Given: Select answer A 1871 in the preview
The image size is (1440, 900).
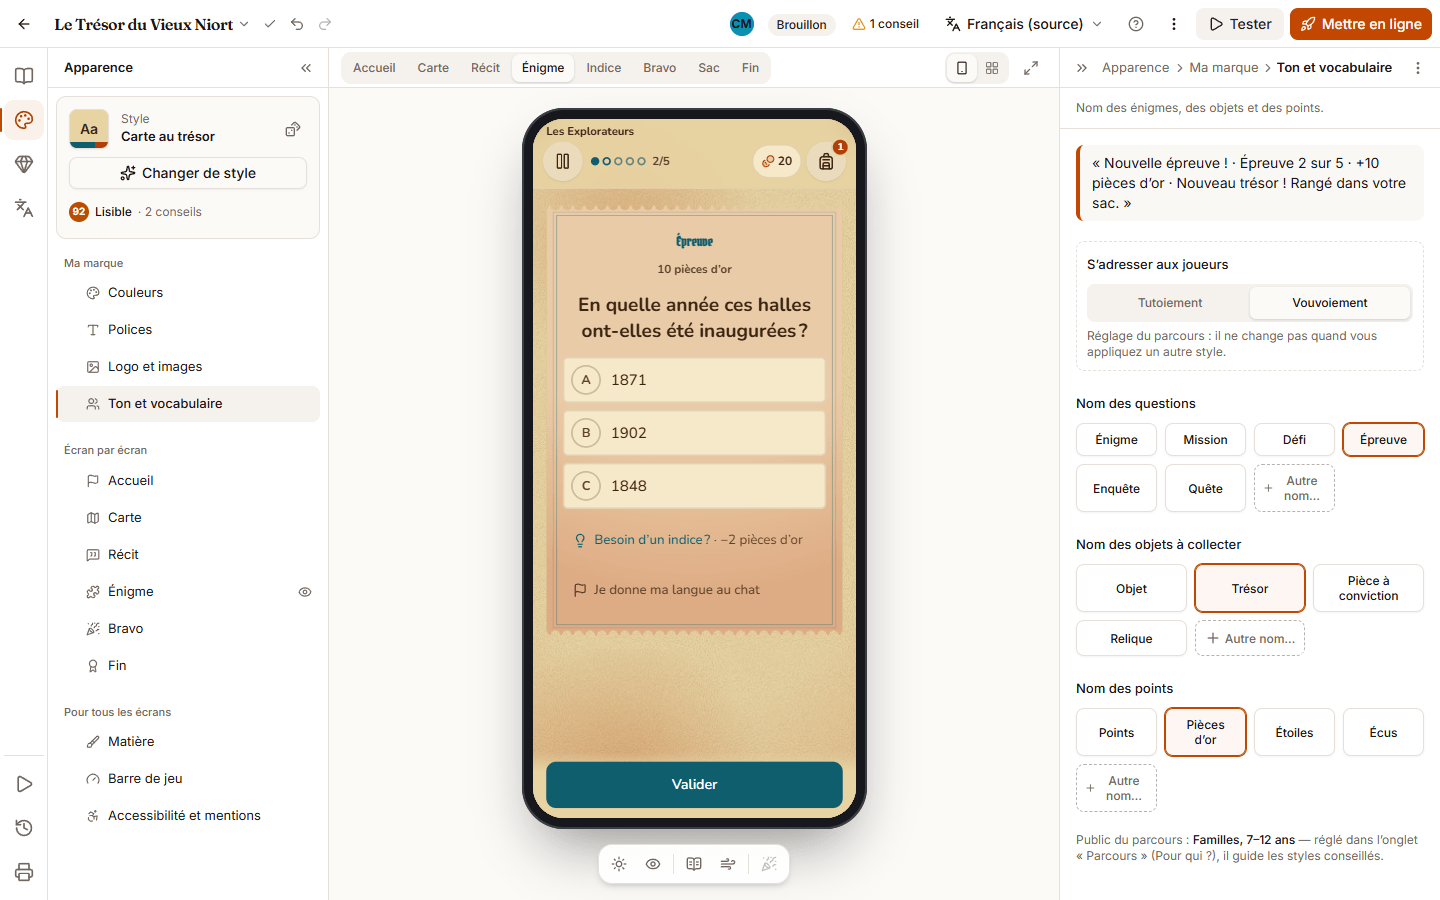Looking at the screenshot, I should [x=694, y=380].
